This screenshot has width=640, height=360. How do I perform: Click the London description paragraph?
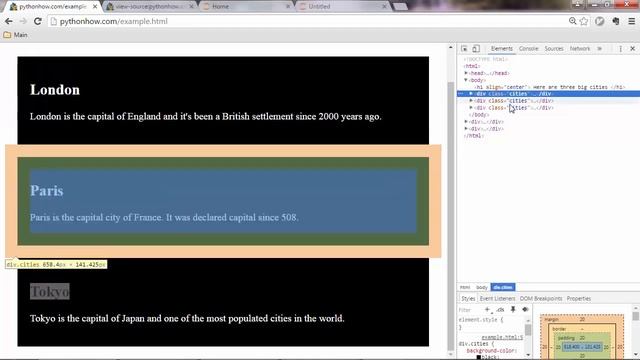click(205, 117)
